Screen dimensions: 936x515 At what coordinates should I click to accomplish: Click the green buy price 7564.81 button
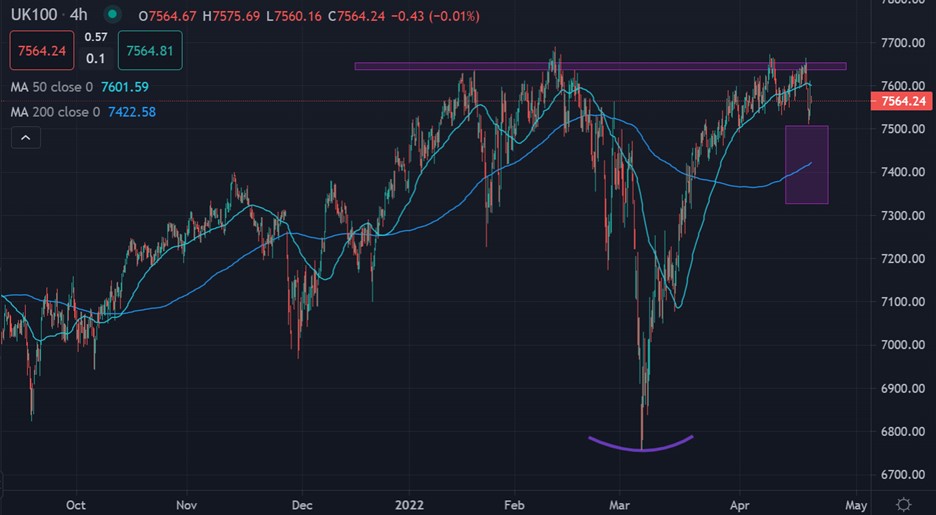(x=150, y=51)
